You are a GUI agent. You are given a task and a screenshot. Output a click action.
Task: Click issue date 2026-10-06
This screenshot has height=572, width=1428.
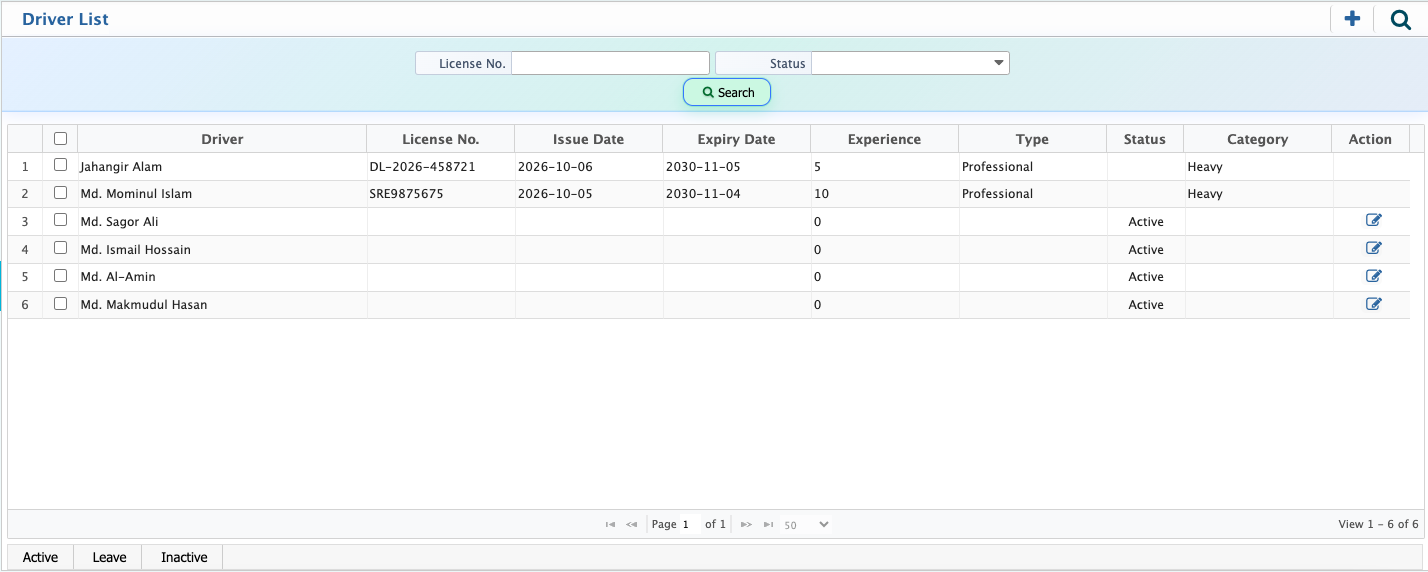pos(555,166)
